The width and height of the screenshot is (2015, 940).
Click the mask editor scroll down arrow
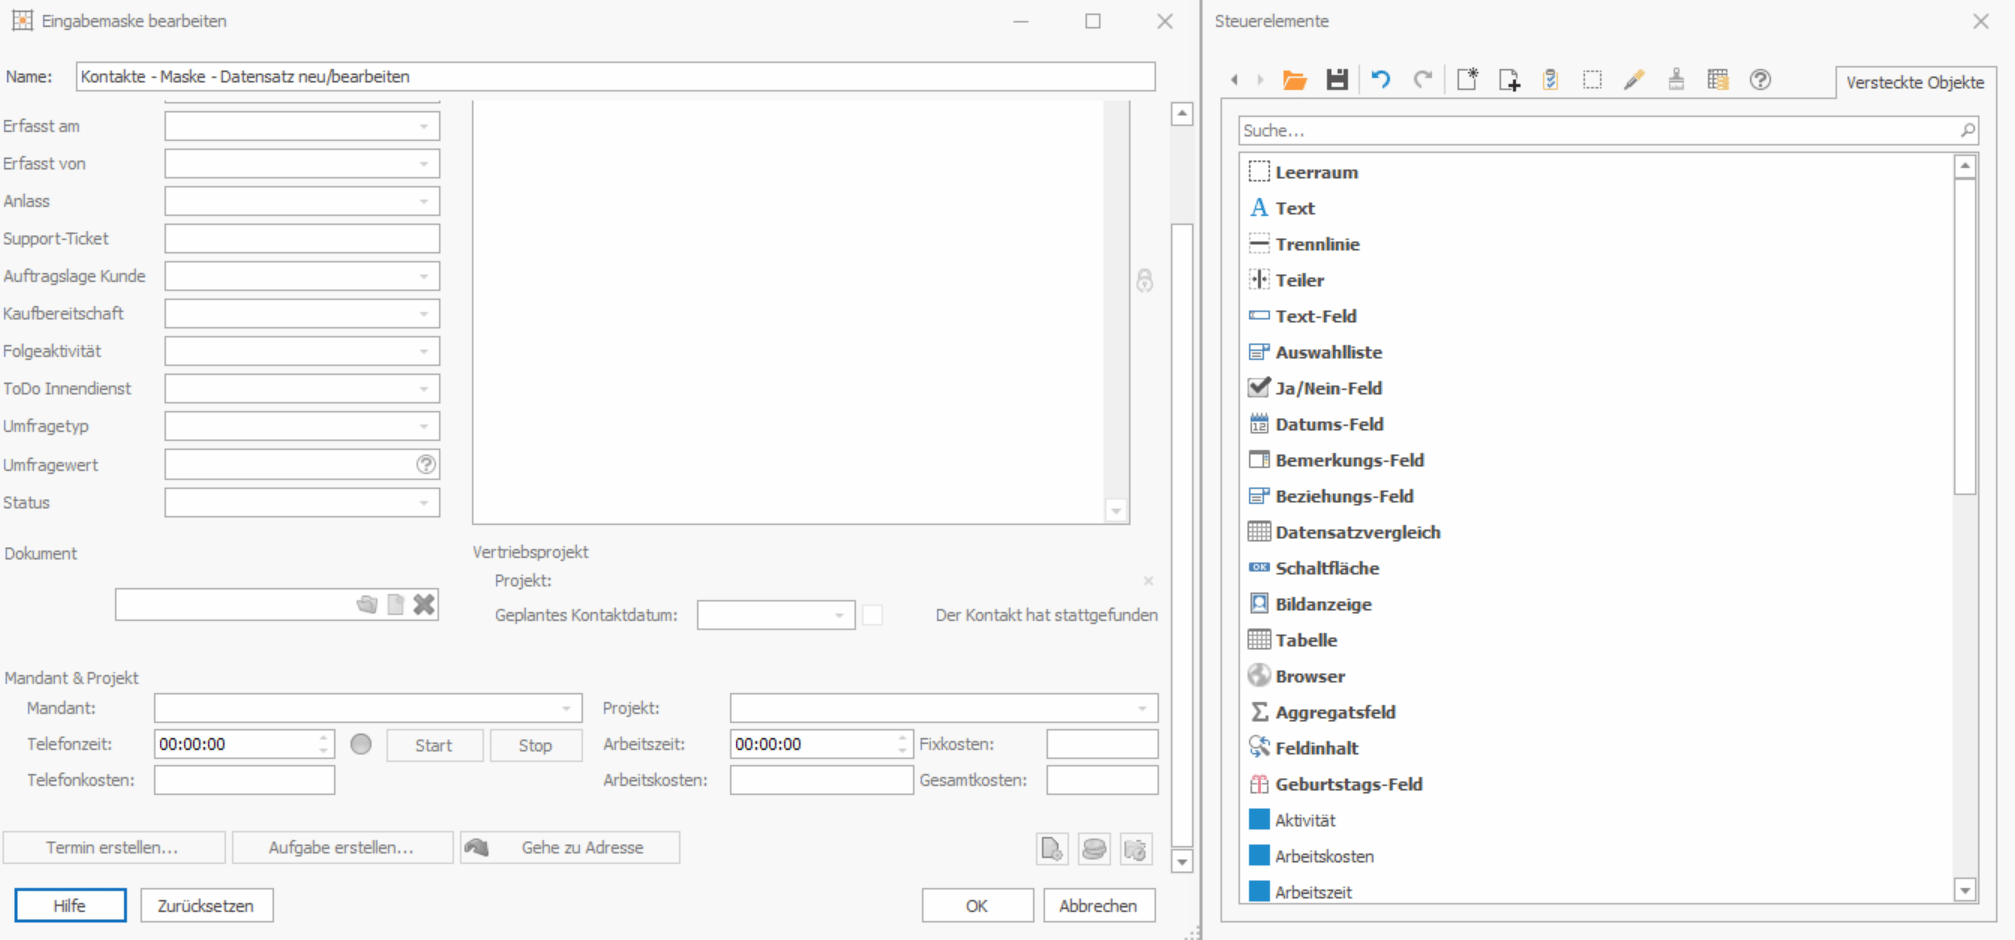1182,861
